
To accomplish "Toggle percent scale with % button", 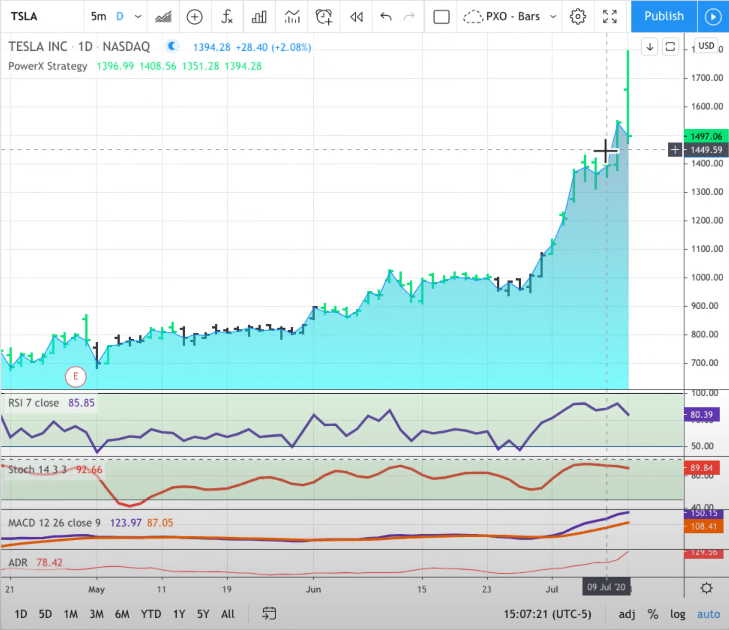I will (x=653, y=614).
